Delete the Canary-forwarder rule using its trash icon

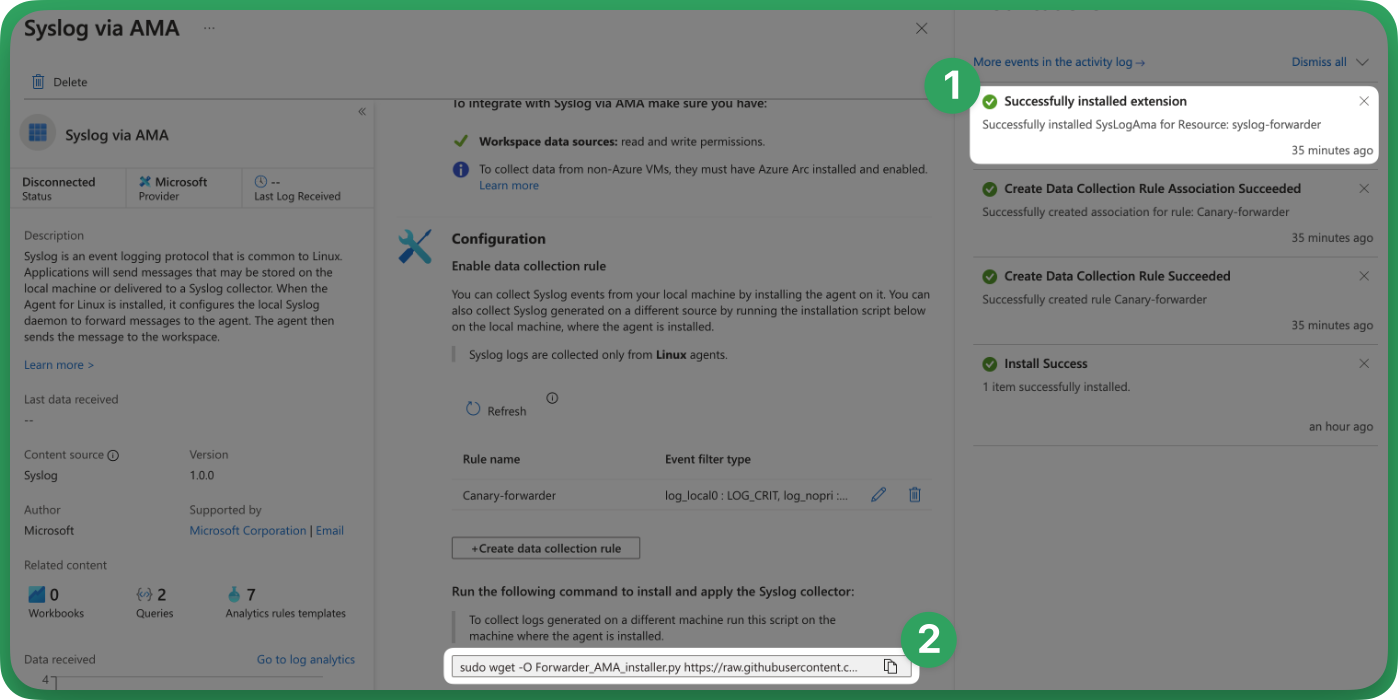[914, 494]
